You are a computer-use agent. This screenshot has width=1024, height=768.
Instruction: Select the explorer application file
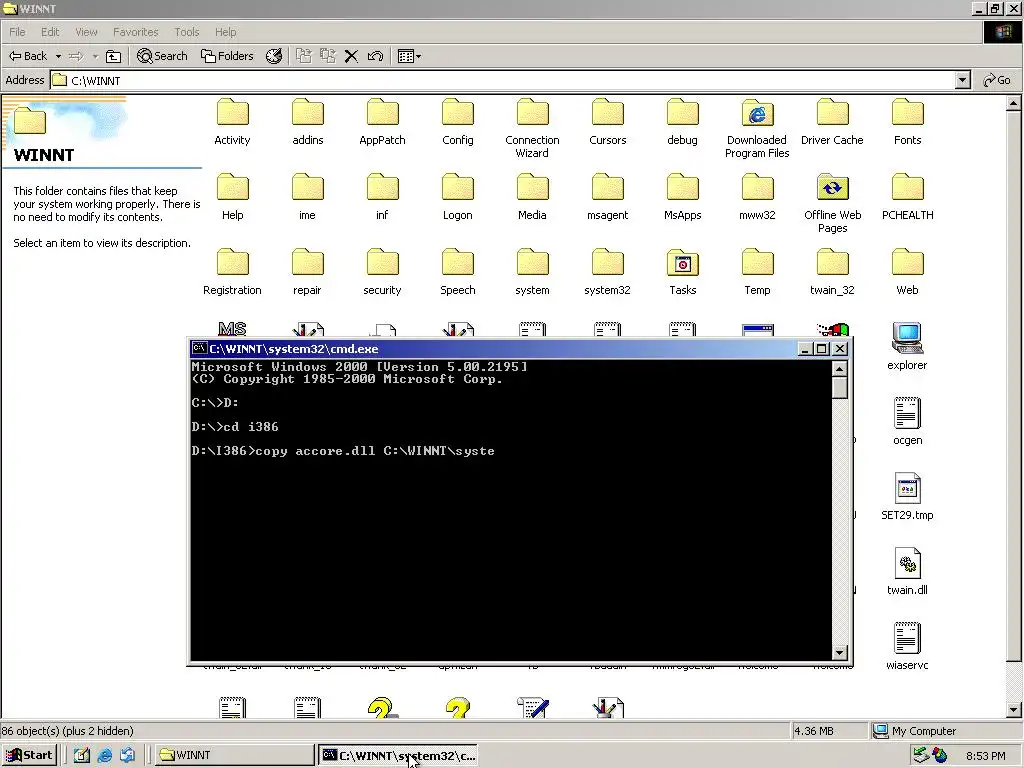tap(907, 347)
